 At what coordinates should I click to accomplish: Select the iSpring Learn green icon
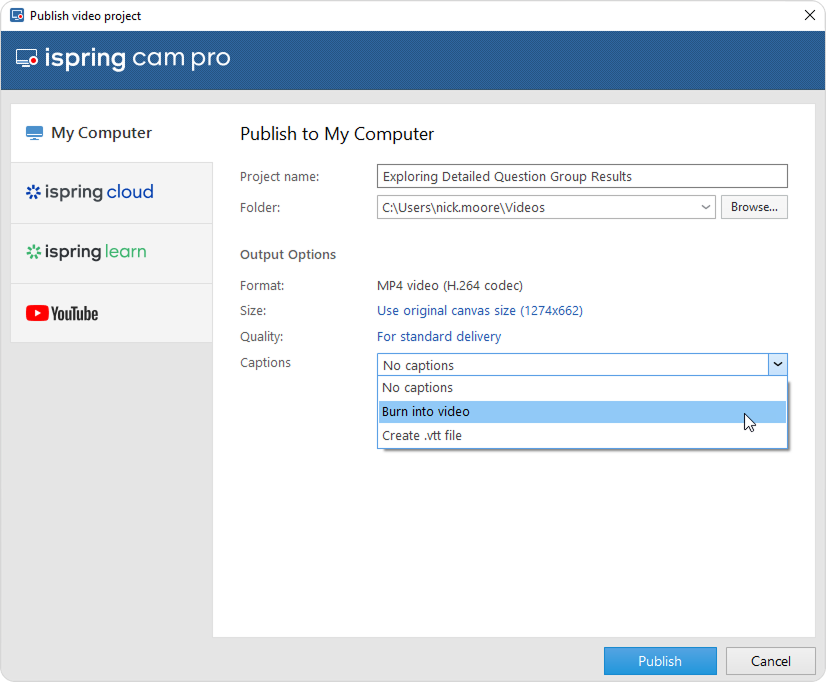point(34,253)
